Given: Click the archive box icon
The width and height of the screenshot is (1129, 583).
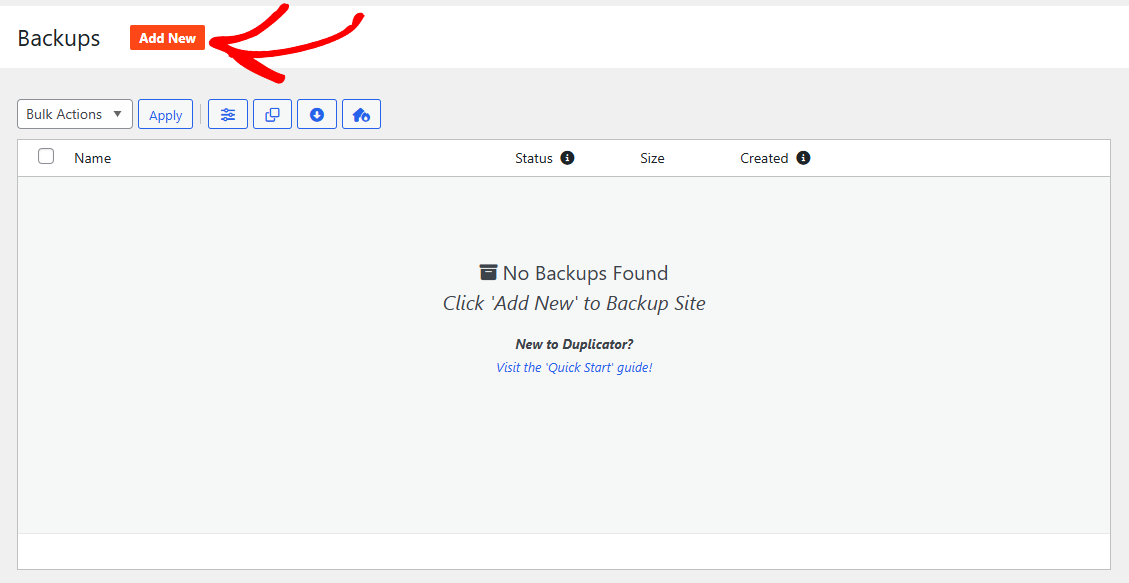Looking at the screenshot, I should tap(488, 273).
